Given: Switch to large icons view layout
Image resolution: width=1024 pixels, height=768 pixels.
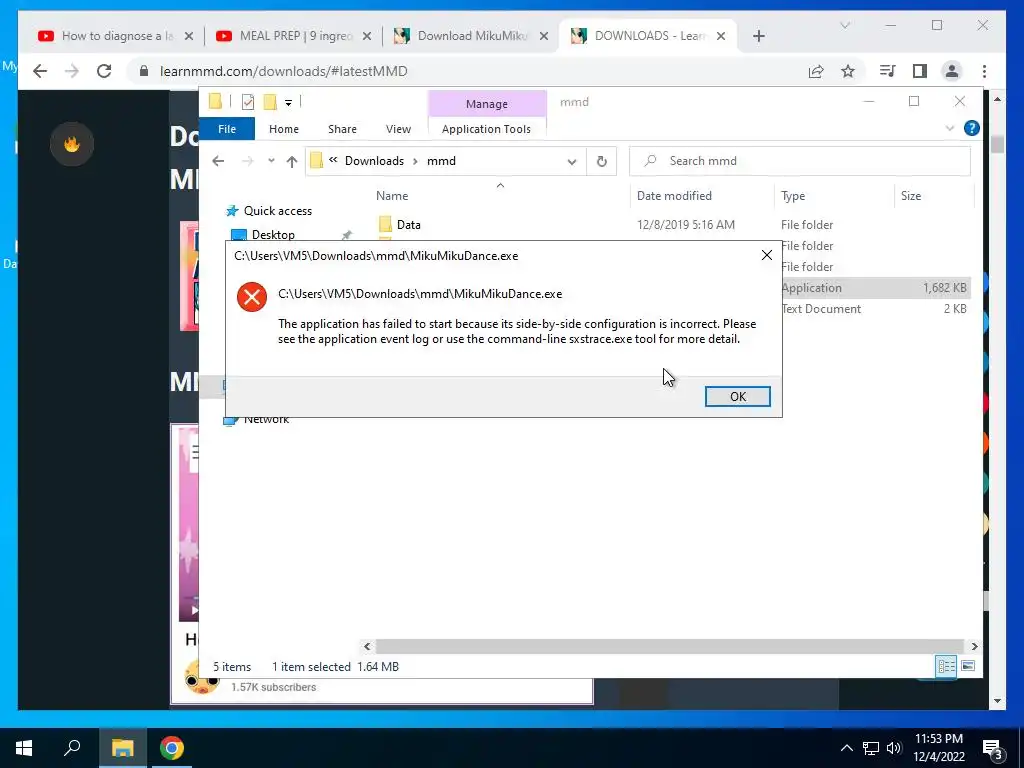Looking at the screenshot, I should click(x=968, y=666).
